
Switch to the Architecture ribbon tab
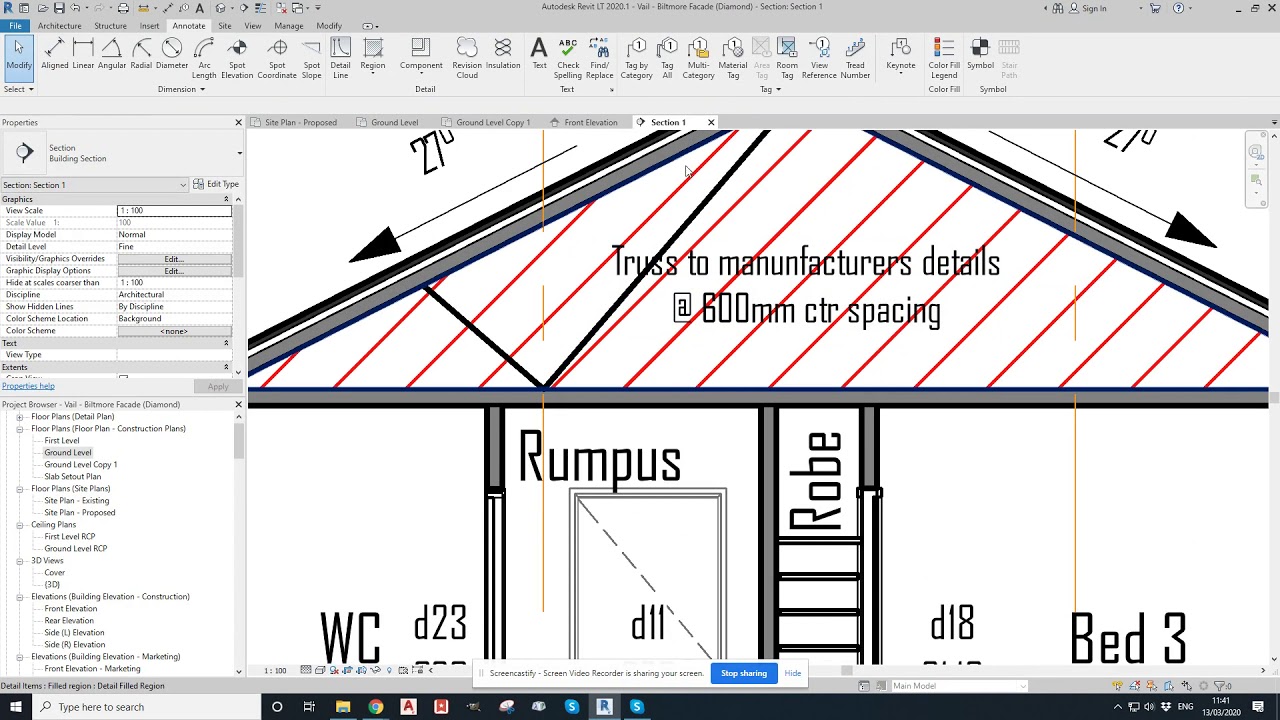[x=60, y=26]
